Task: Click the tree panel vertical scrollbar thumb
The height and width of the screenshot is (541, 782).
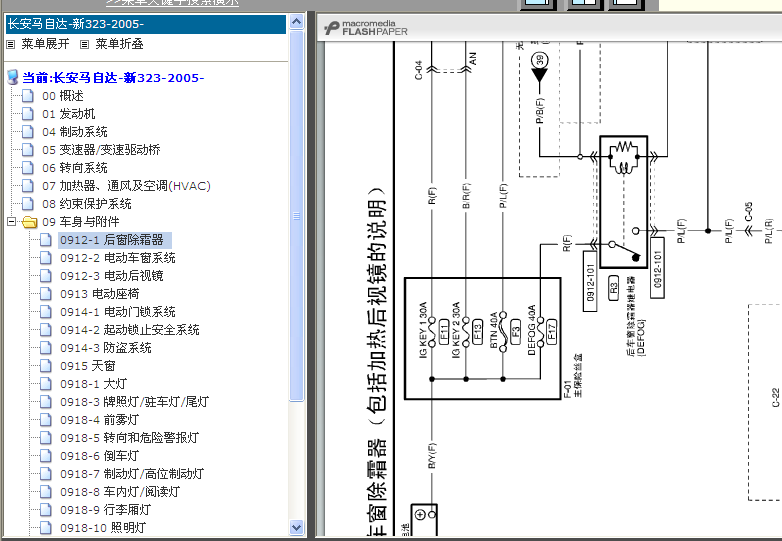Action: (297, 215)
